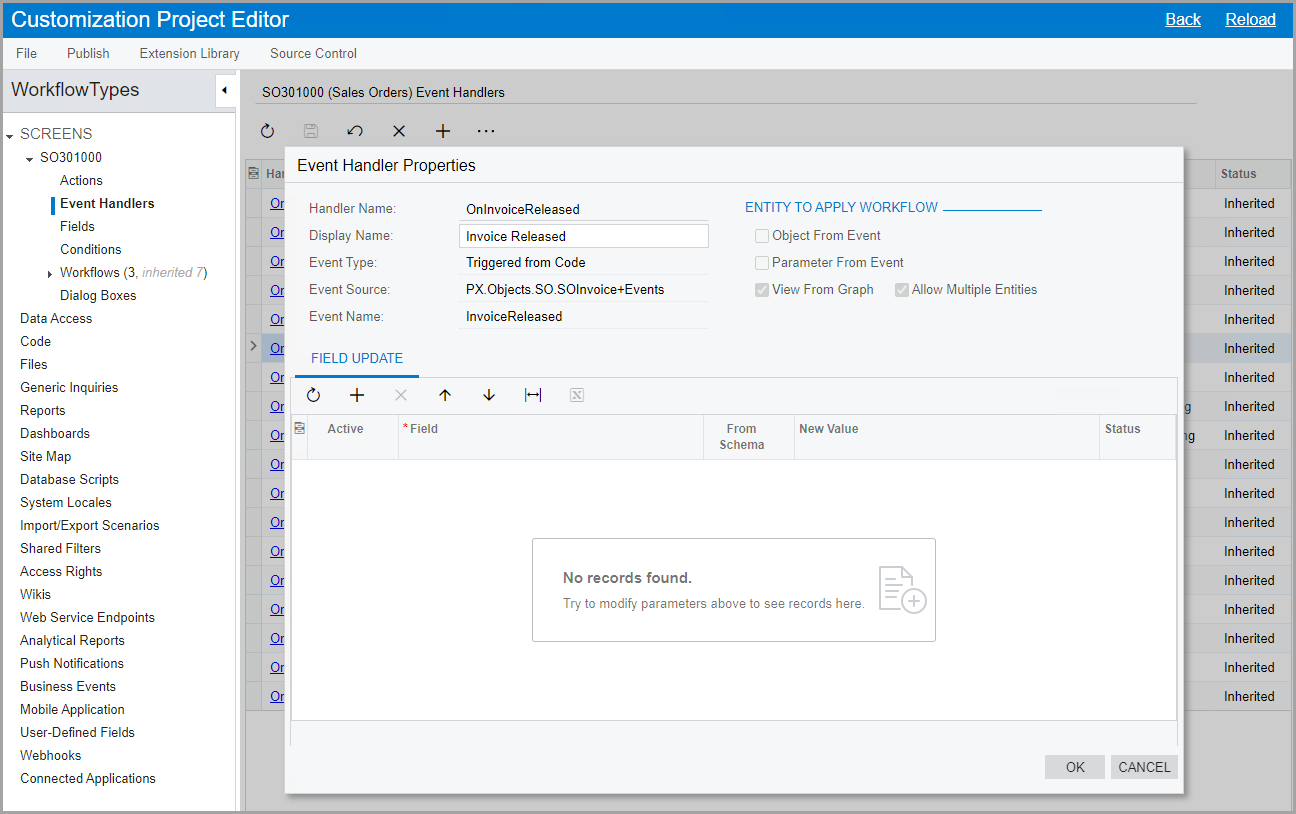Click the refresh icon in Field Update toolbar
This screenshot has width=1296, height=814.
click(x=313, y=395)
